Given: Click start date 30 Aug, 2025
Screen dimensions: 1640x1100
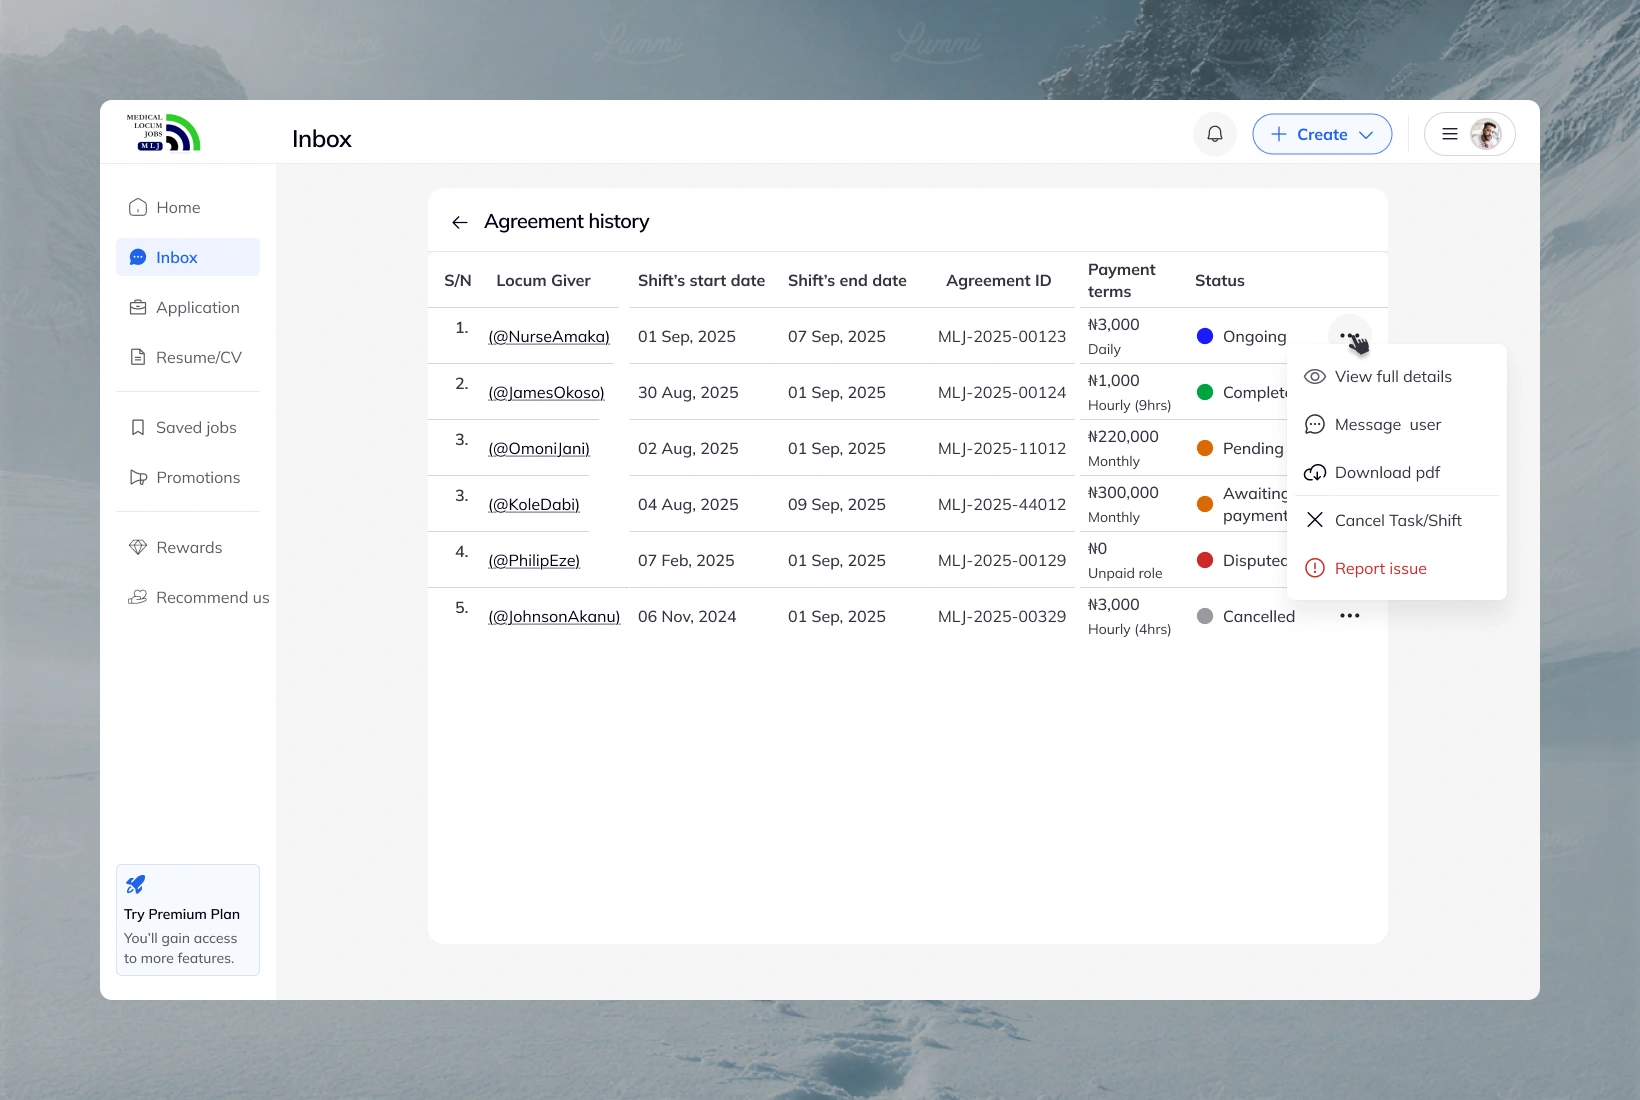Looking at the screenshot, I should click(x=688, y=392).
